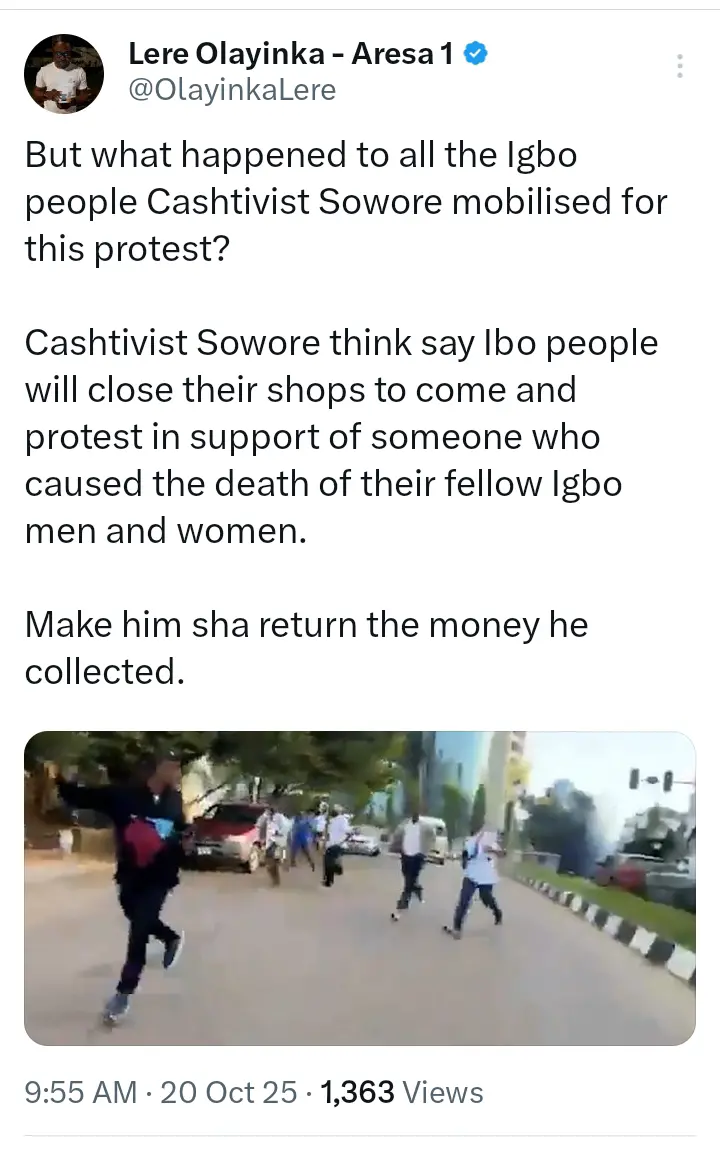Click the words 'this protest?' in tweet
The width and height of the screenshot is (720, 1153).
128,249
